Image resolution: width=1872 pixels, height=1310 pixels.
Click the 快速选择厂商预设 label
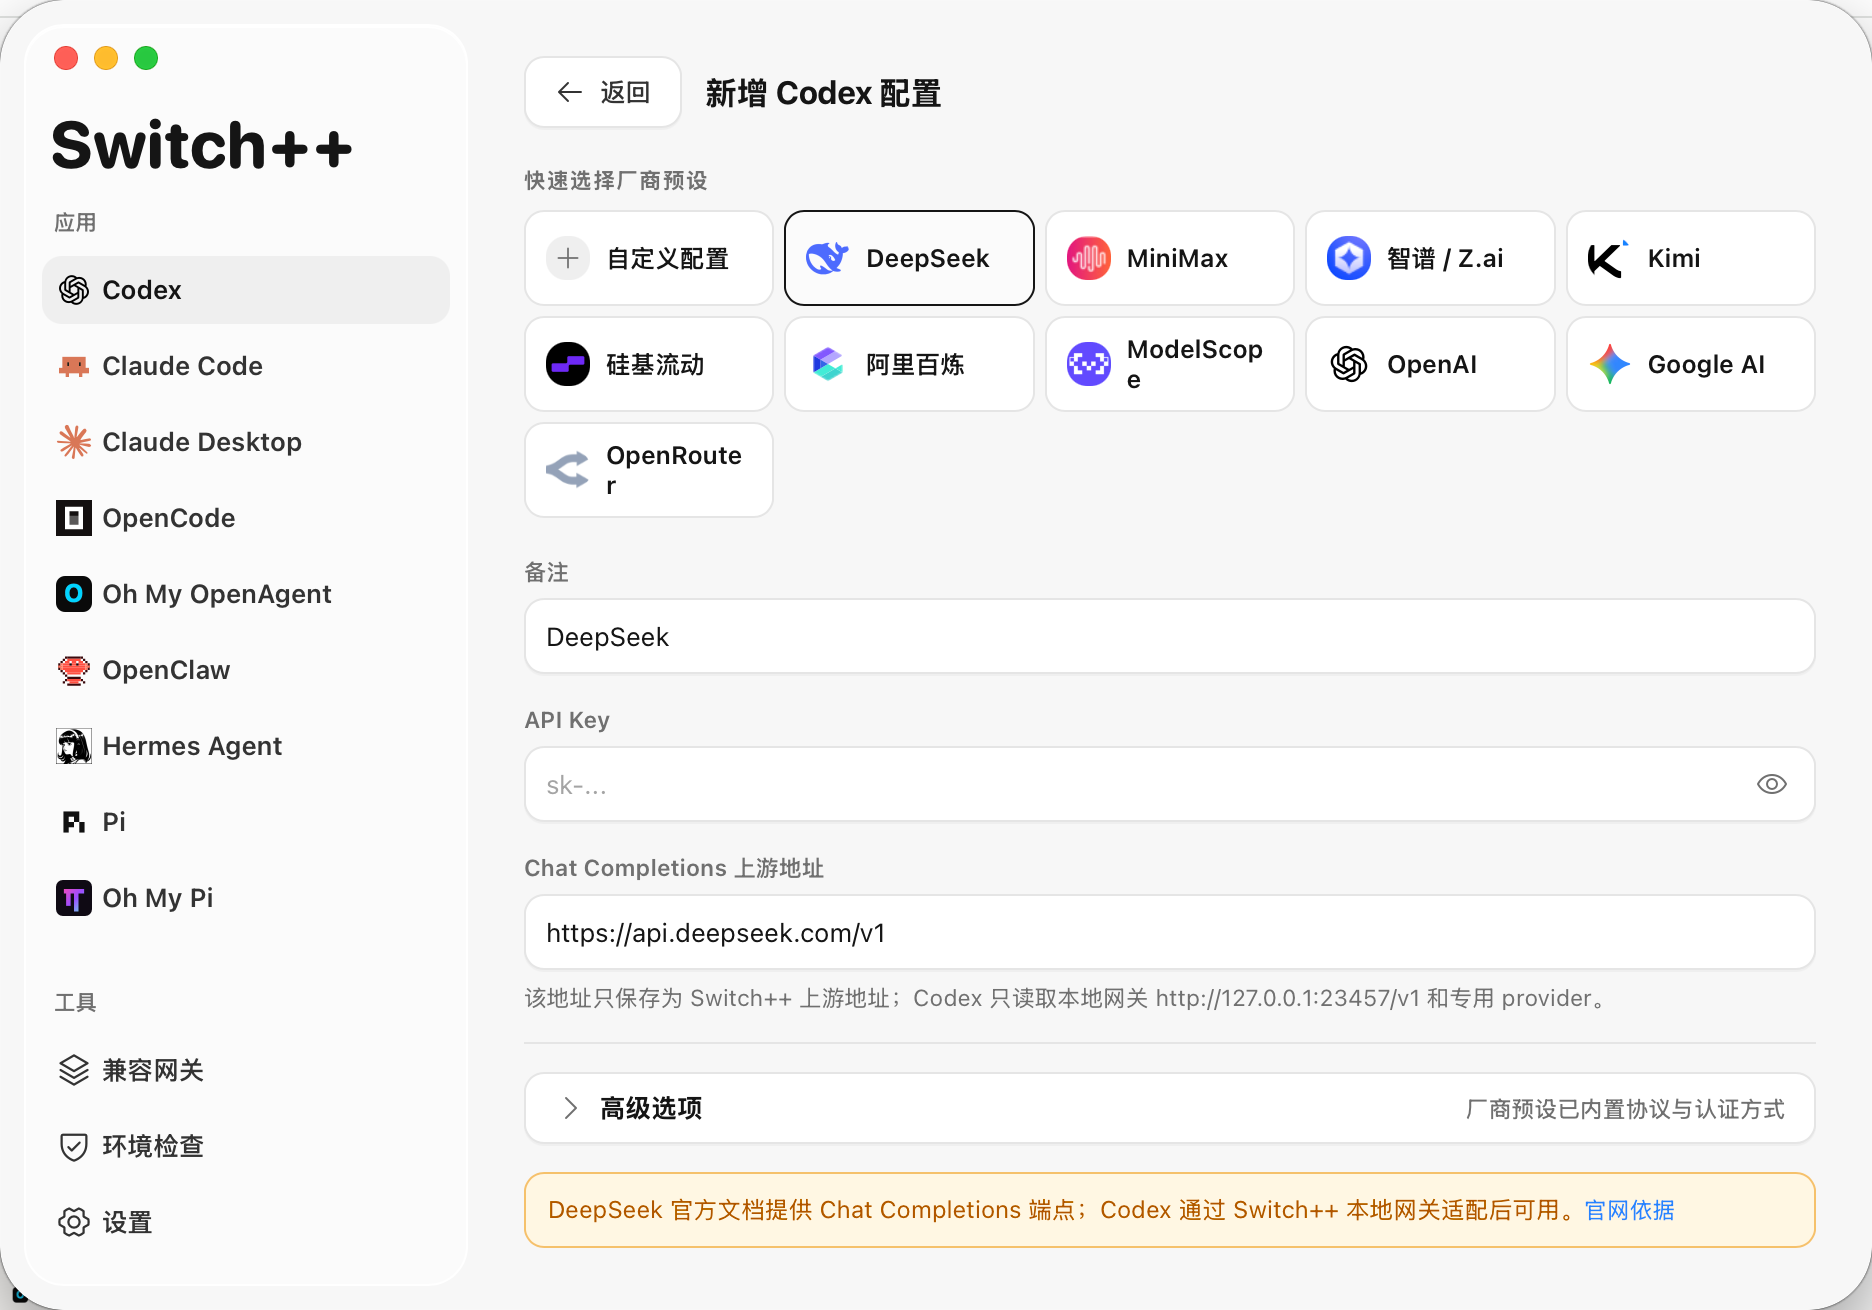(x=616, y=180)
